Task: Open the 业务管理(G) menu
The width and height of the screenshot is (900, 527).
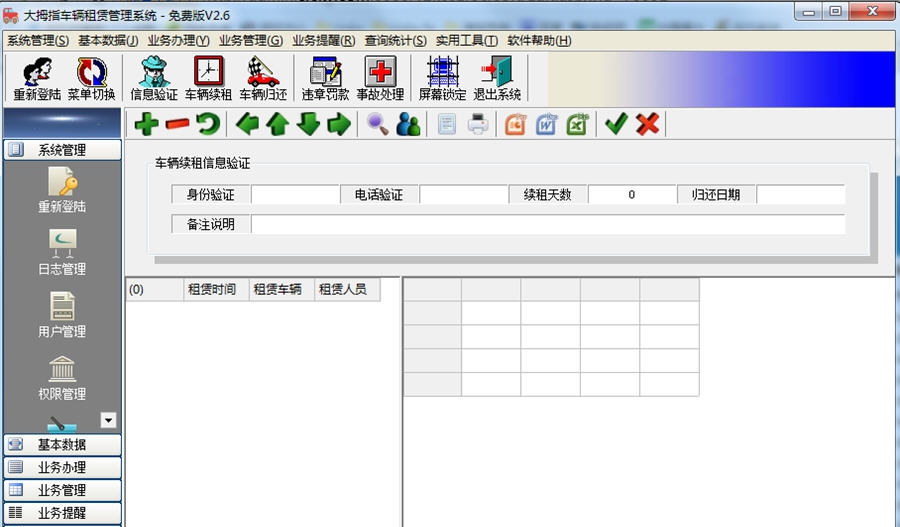Action: click(x=251, y=40)
